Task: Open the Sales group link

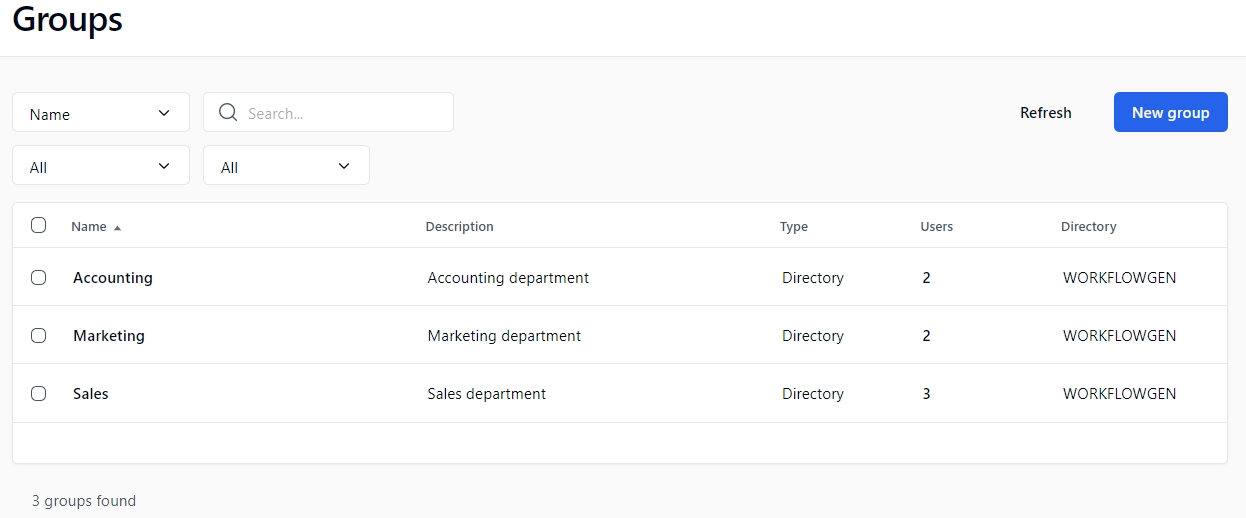Action: (91, 394)
